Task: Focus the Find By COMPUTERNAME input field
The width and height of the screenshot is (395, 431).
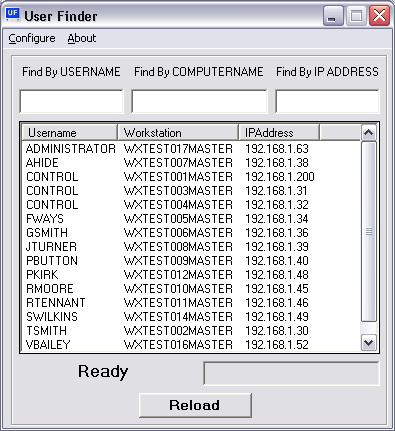Action: coord(199,101)
